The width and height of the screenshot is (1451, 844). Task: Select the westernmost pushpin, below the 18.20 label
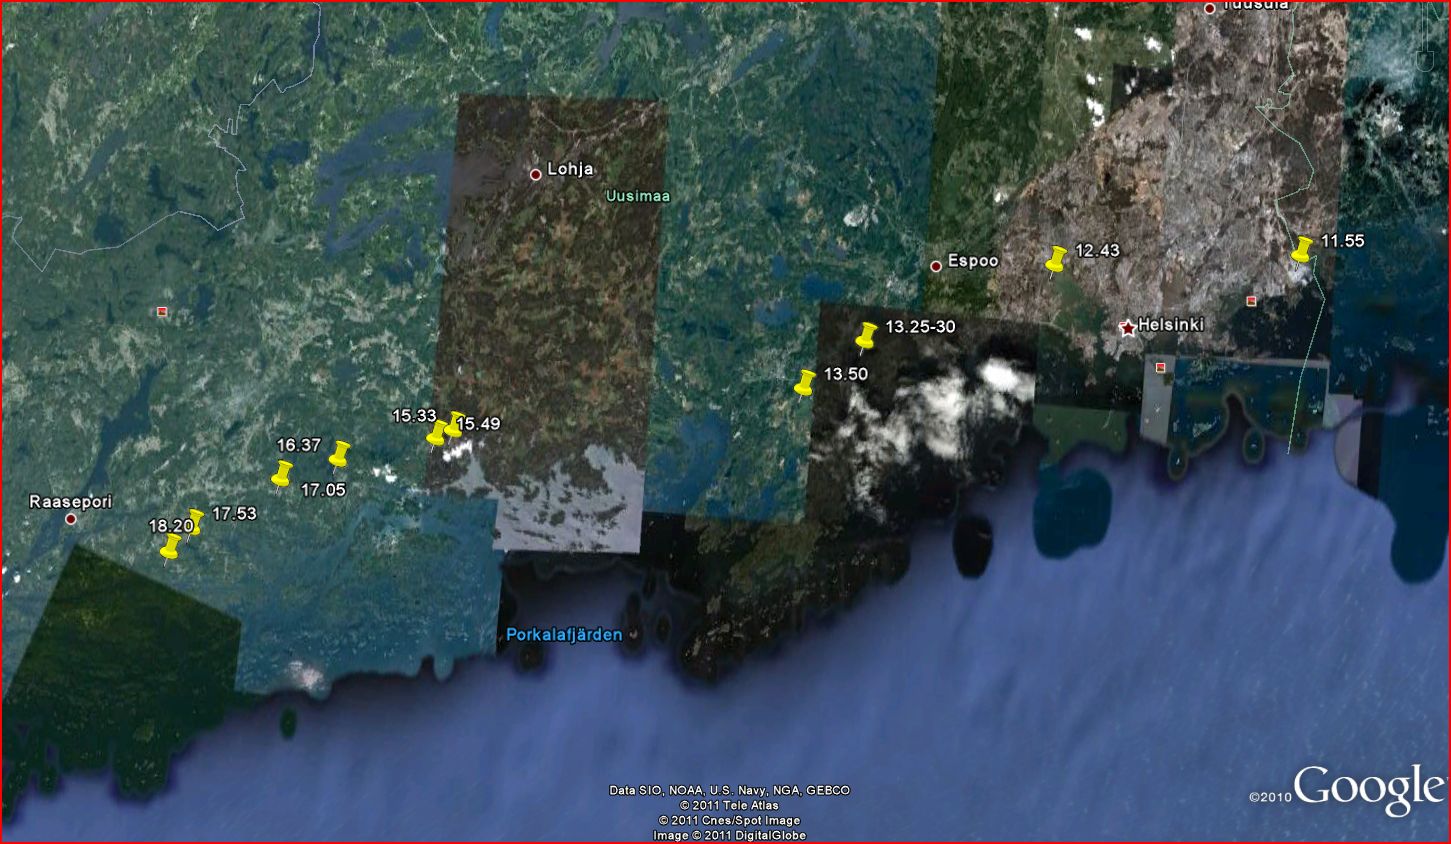tap(171, 547)
